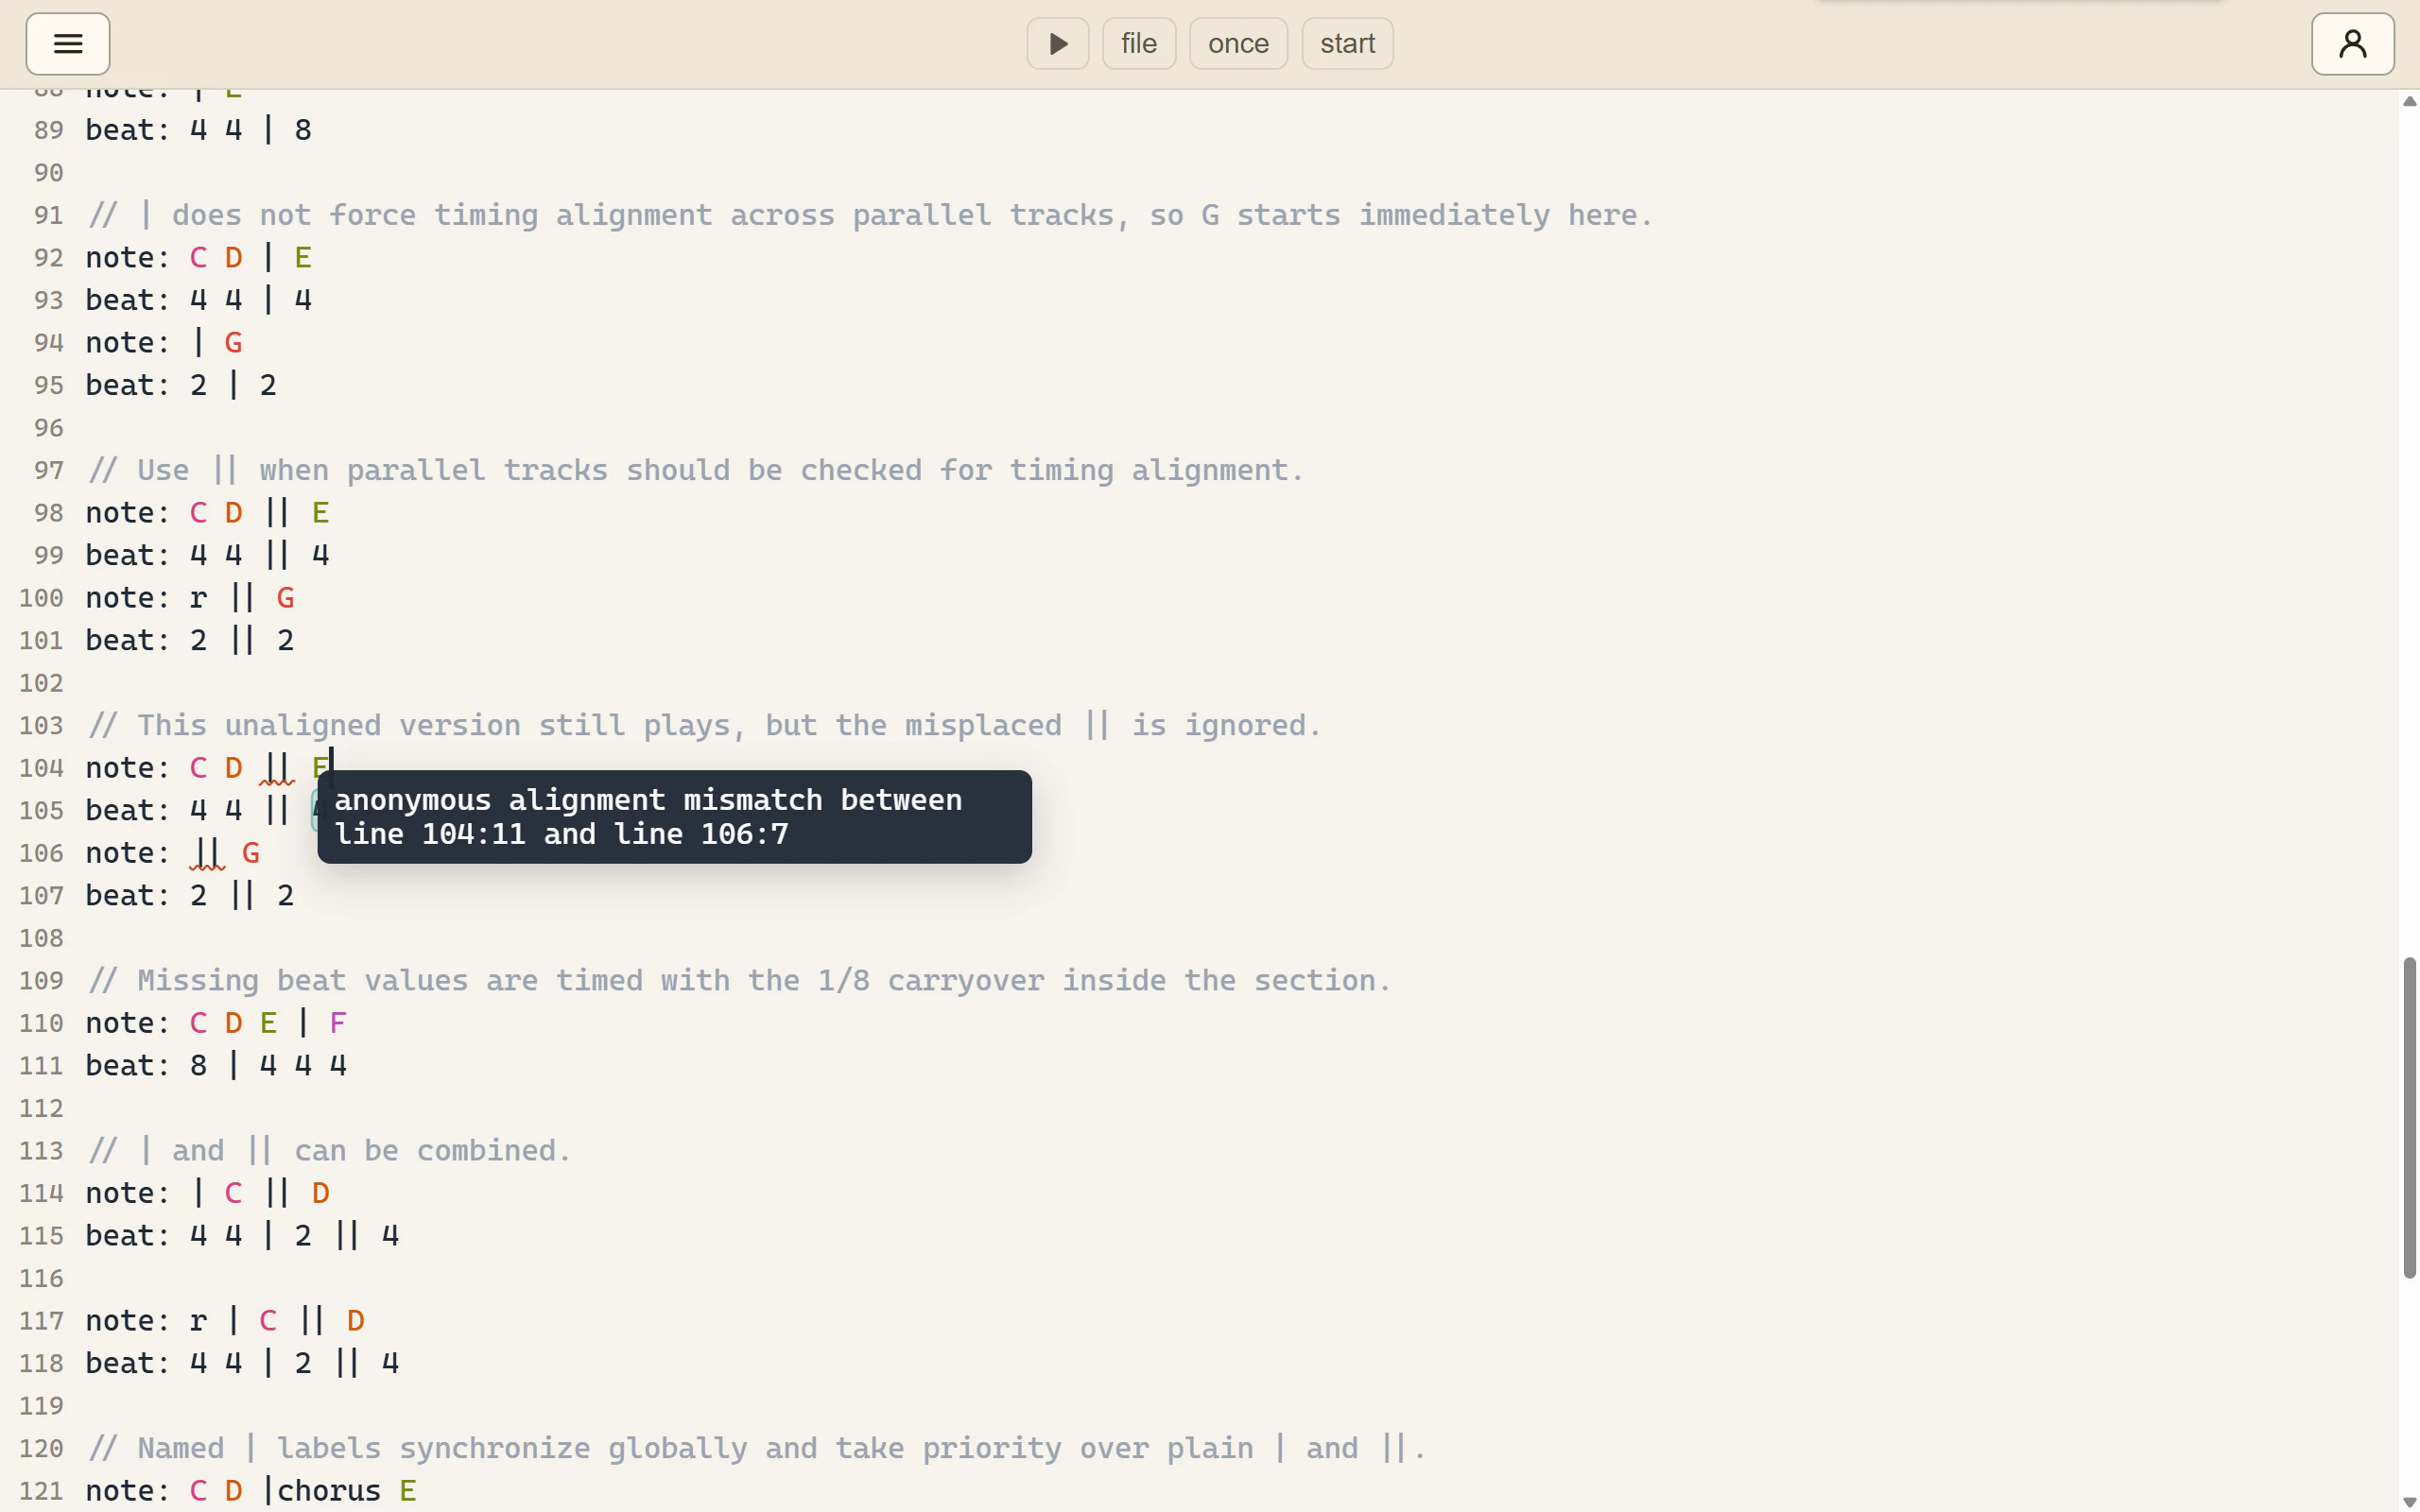Click the underlined '||' error on line 106
Viewport: 2420px width, 1512px height.
(x=207, y=853)
